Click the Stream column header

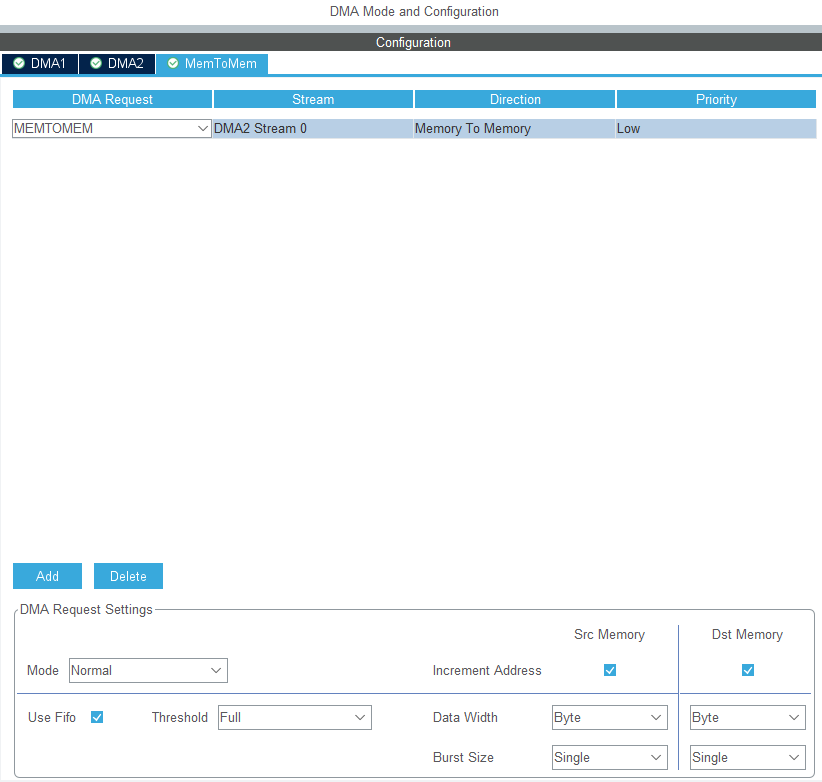coord(313,99)
